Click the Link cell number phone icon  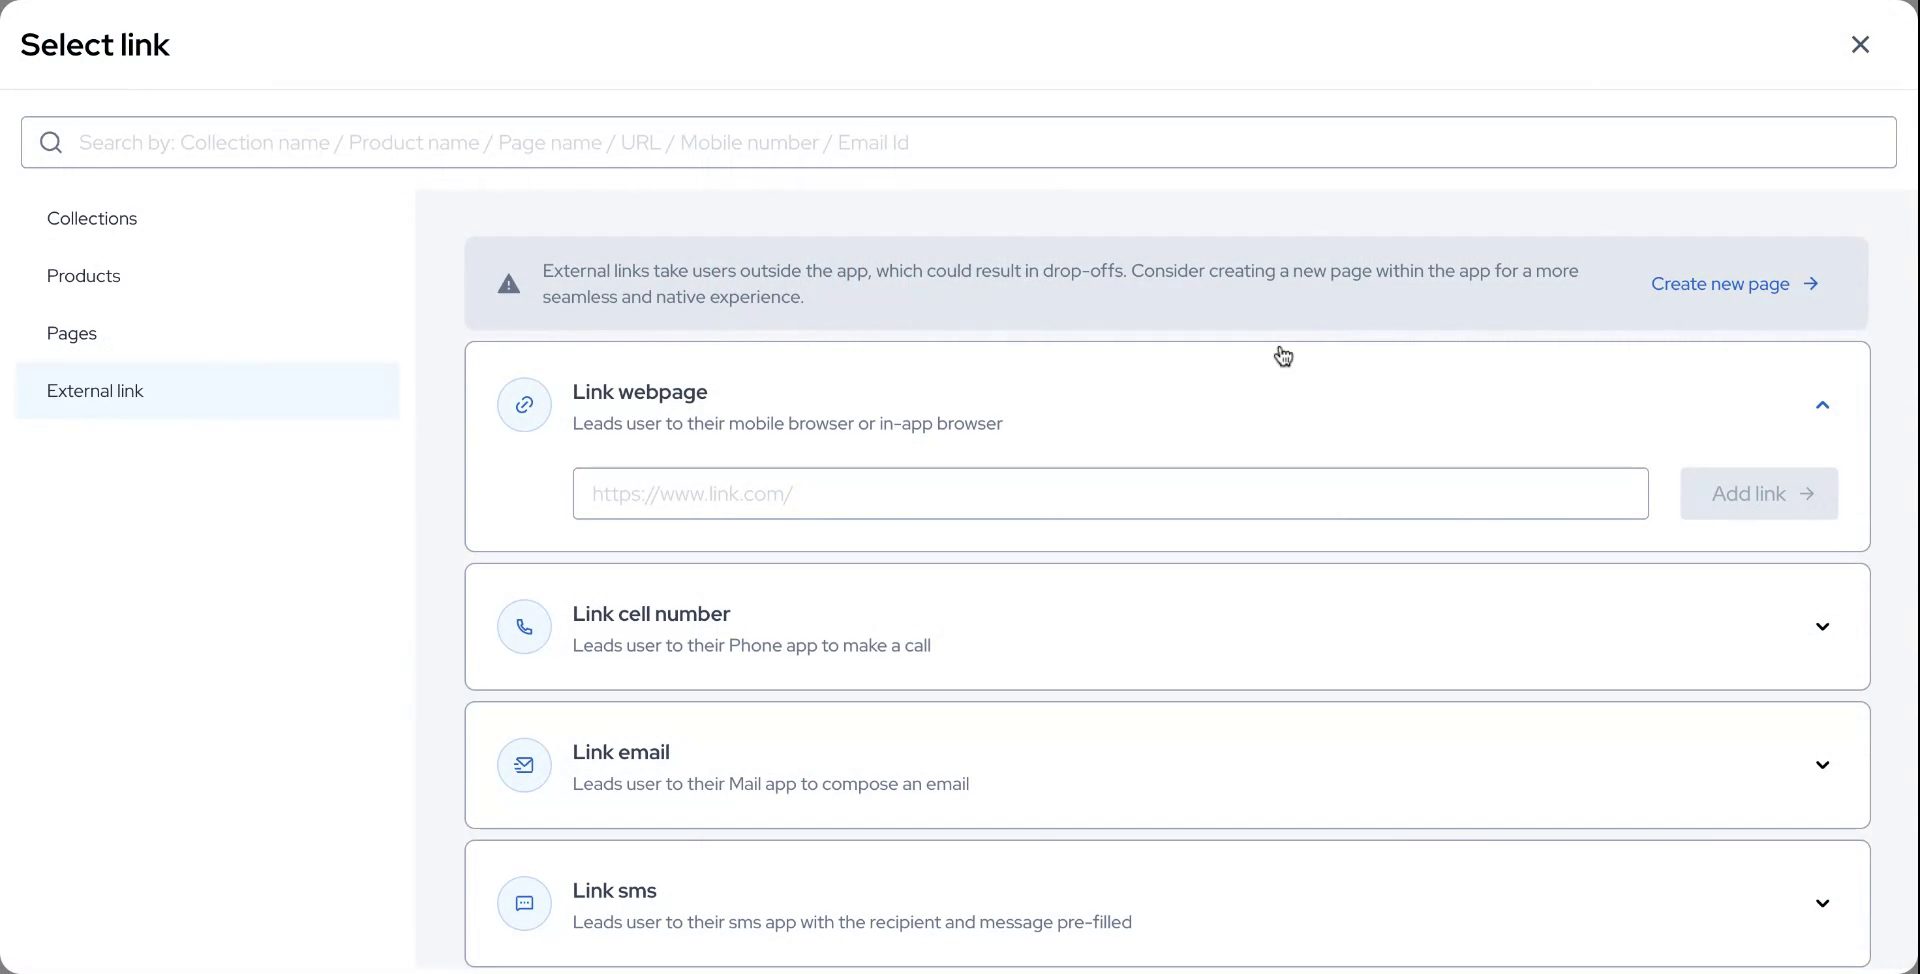tap(524, 627)
